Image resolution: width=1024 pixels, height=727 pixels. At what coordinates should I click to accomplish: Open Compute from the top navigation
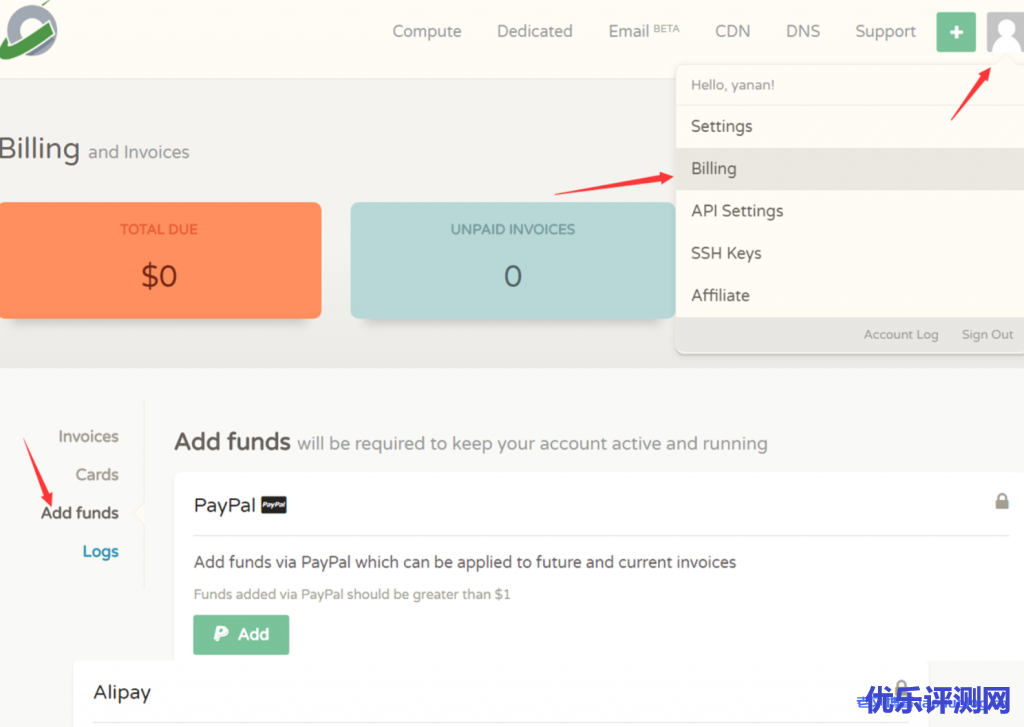[427, 31]
